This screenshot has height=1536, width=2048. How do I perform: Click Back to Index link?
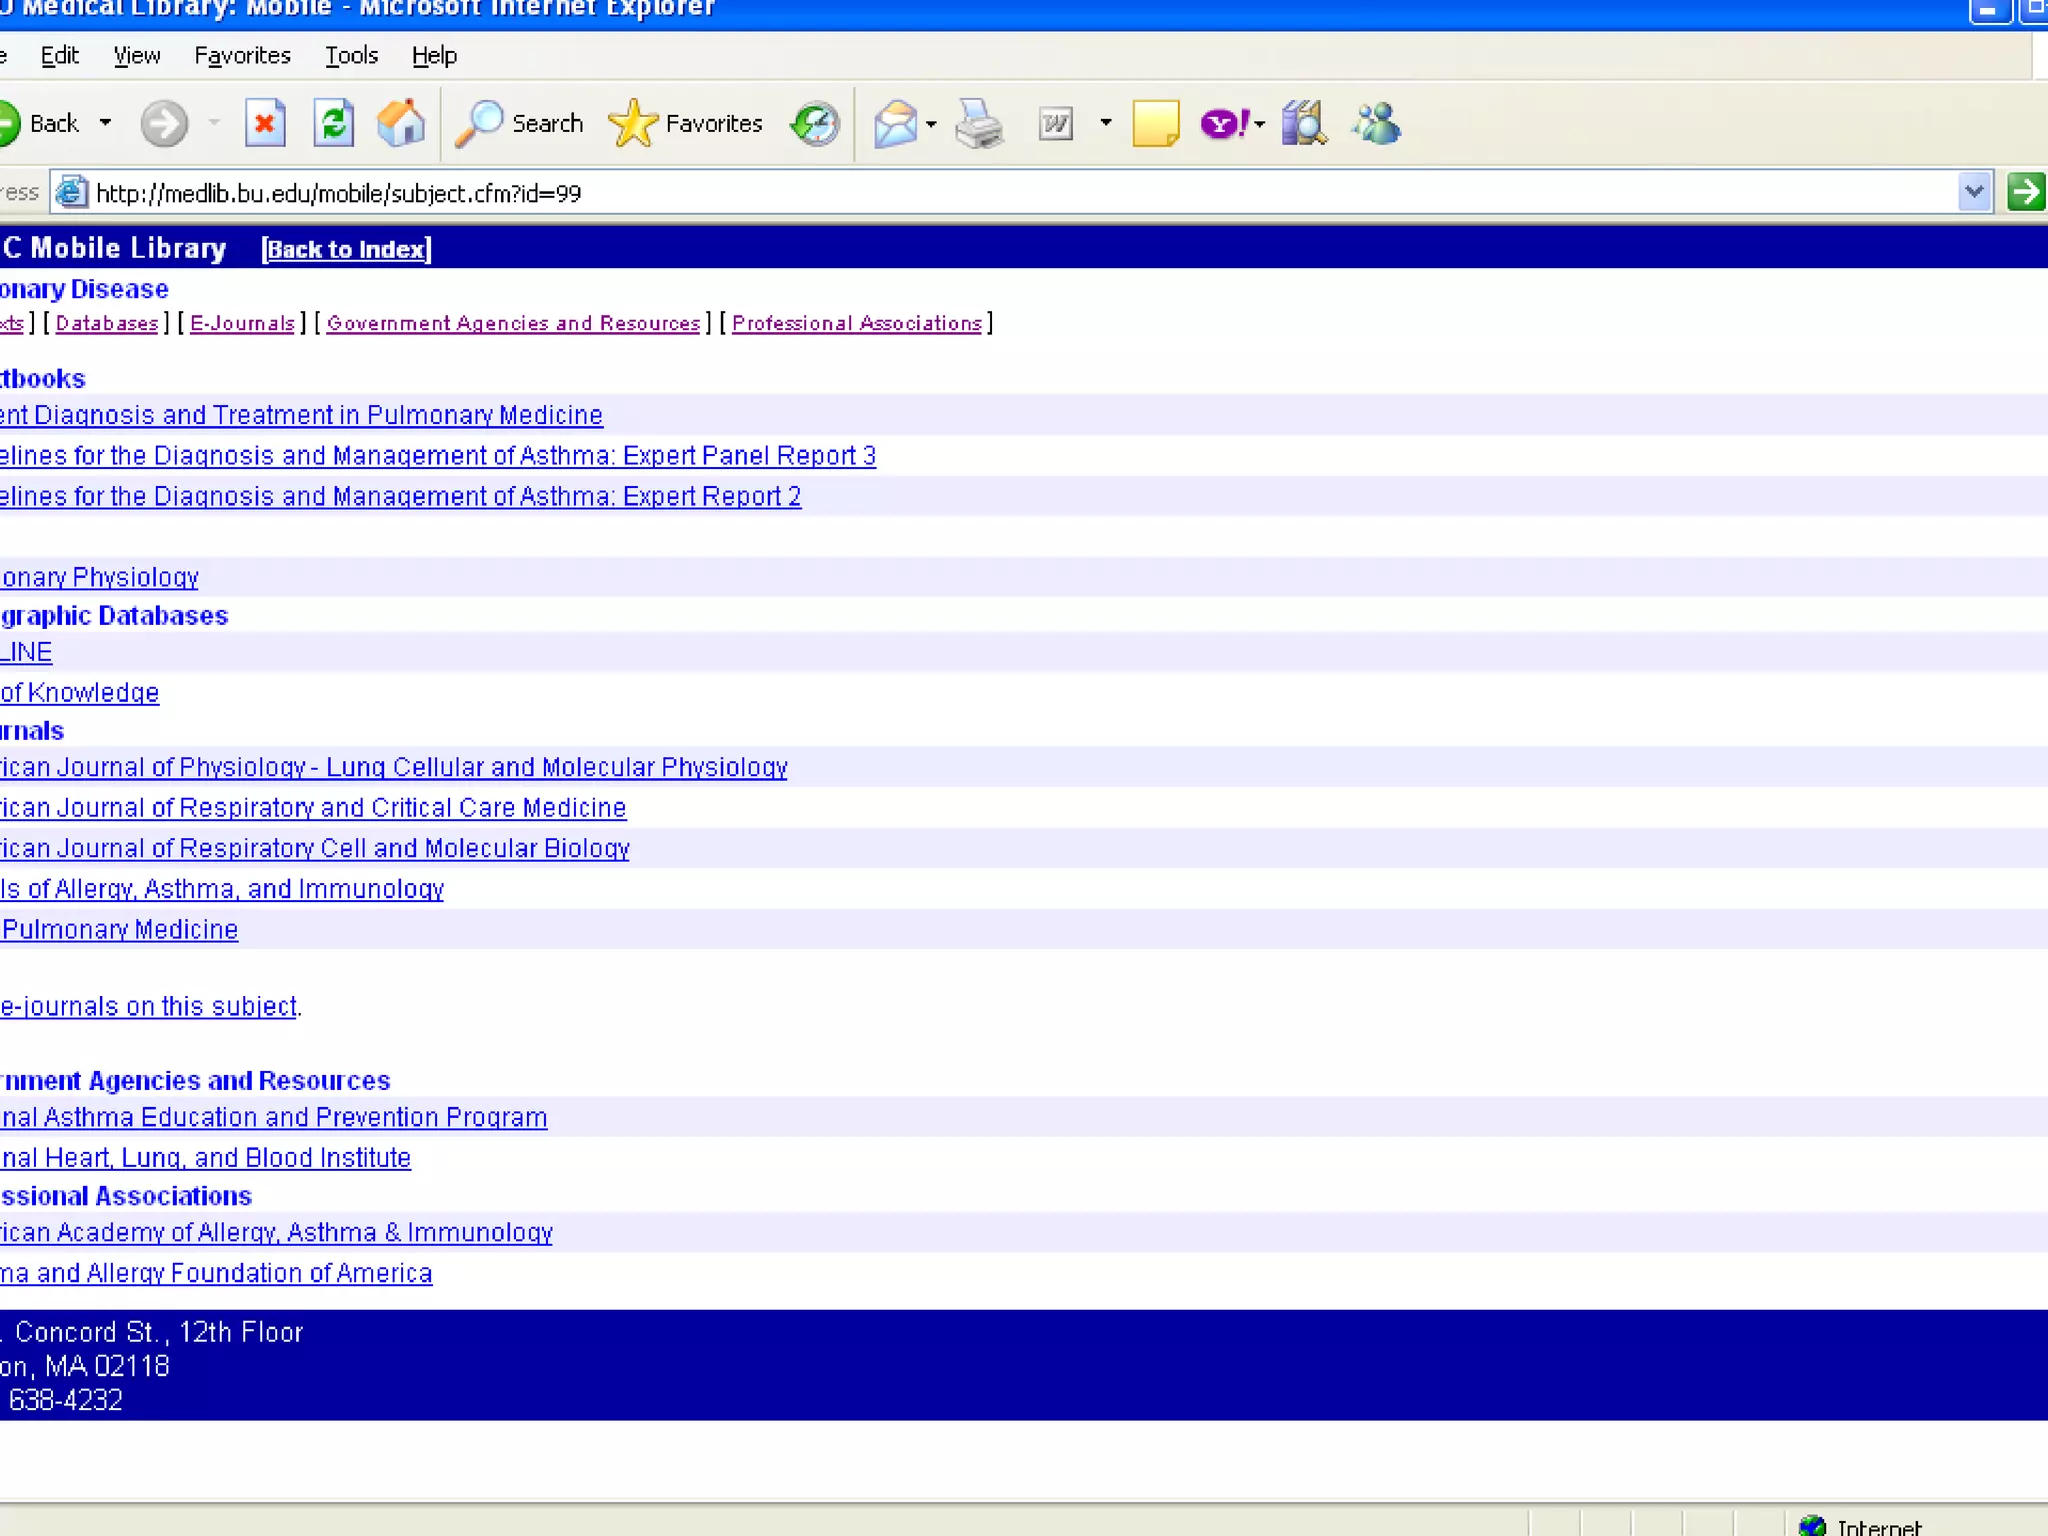[x=346, y=249]
